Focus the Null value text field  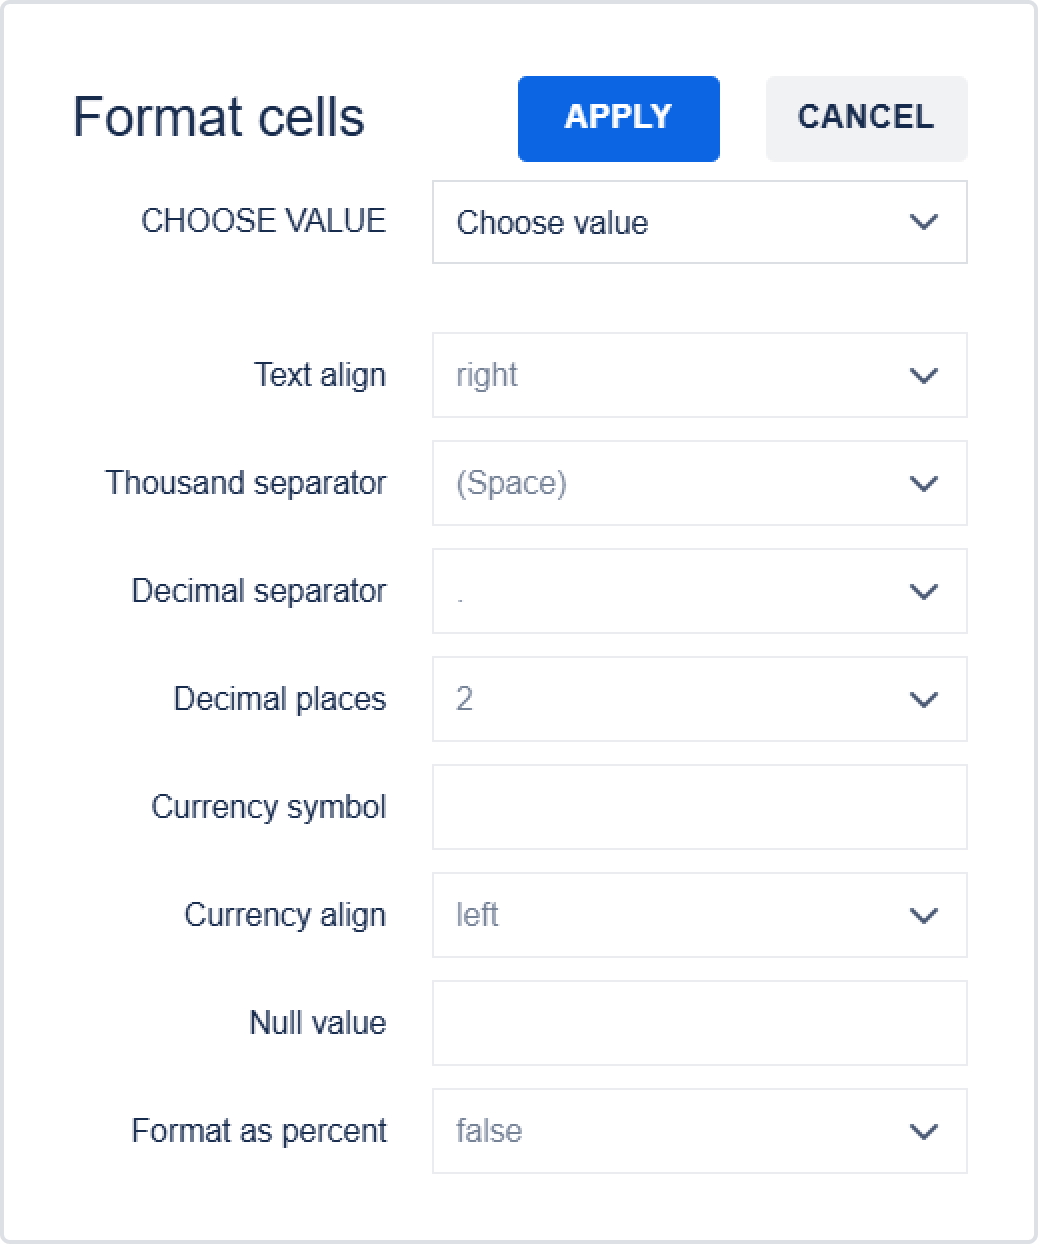click(x=699, y=1023)
